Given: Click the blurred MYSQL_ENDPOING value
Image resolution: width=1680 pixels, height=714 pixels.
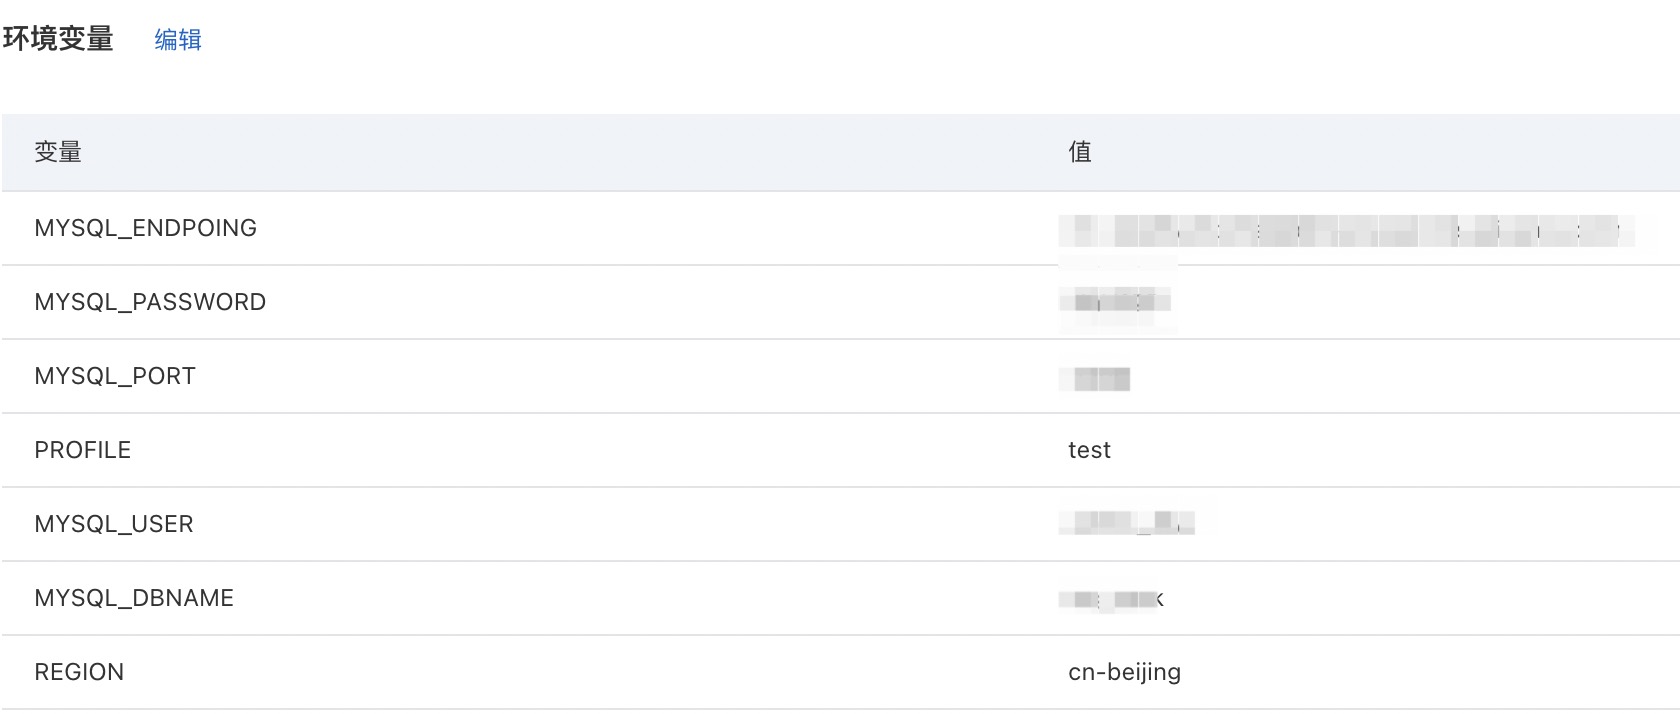Looking at the screenshot, I should click(1345, 232).
